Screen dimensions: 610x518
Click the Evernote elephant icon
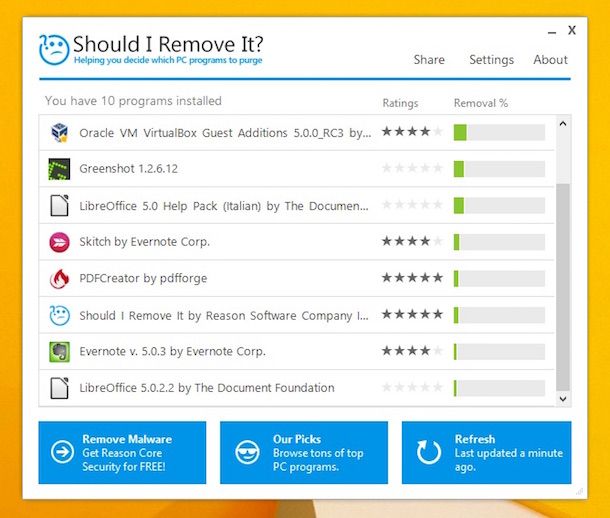(x=60, y=352)
